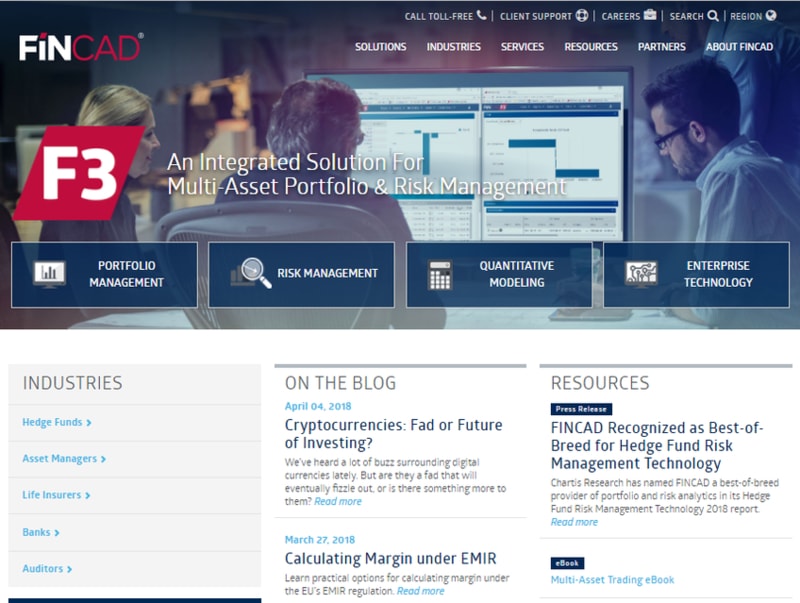The height and width of the screenshot is (603, 800).
Task: Click the Quantitative Modeling button
Action: click(x=499, y=274)
